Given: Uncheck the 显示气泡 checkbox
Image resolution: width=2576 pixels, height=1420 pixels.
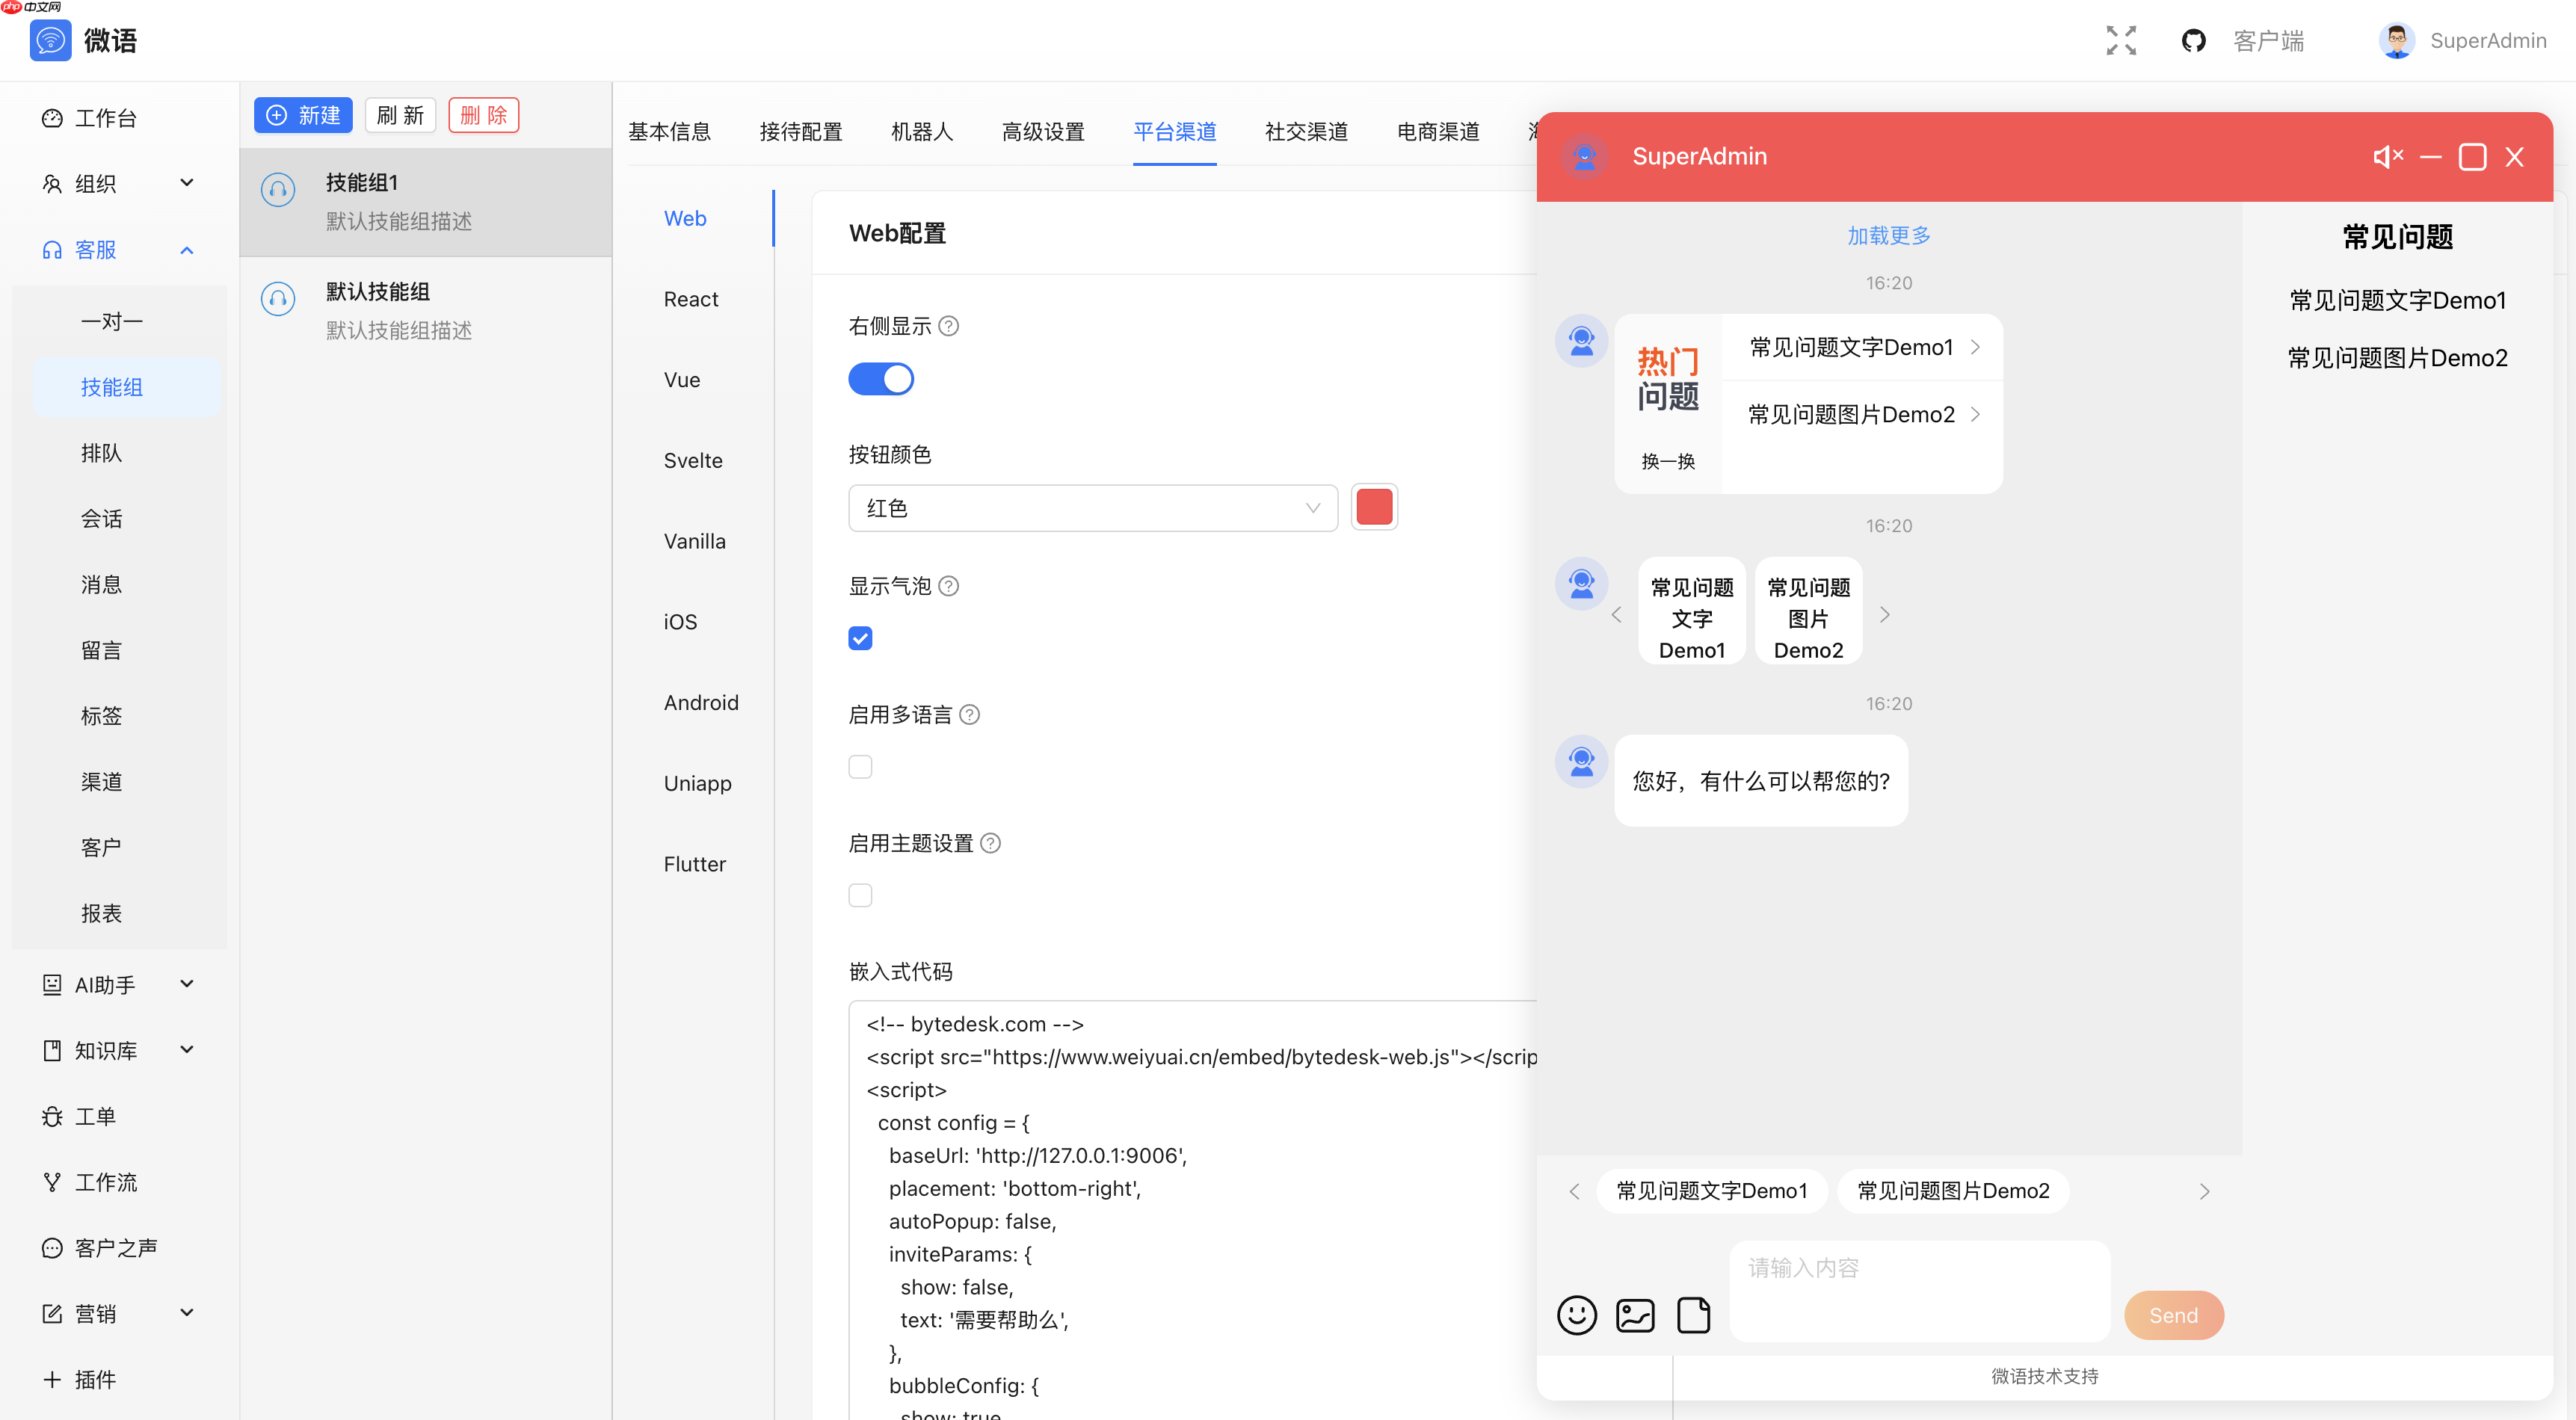Looking at the screenshot, I should pos(860,637).
